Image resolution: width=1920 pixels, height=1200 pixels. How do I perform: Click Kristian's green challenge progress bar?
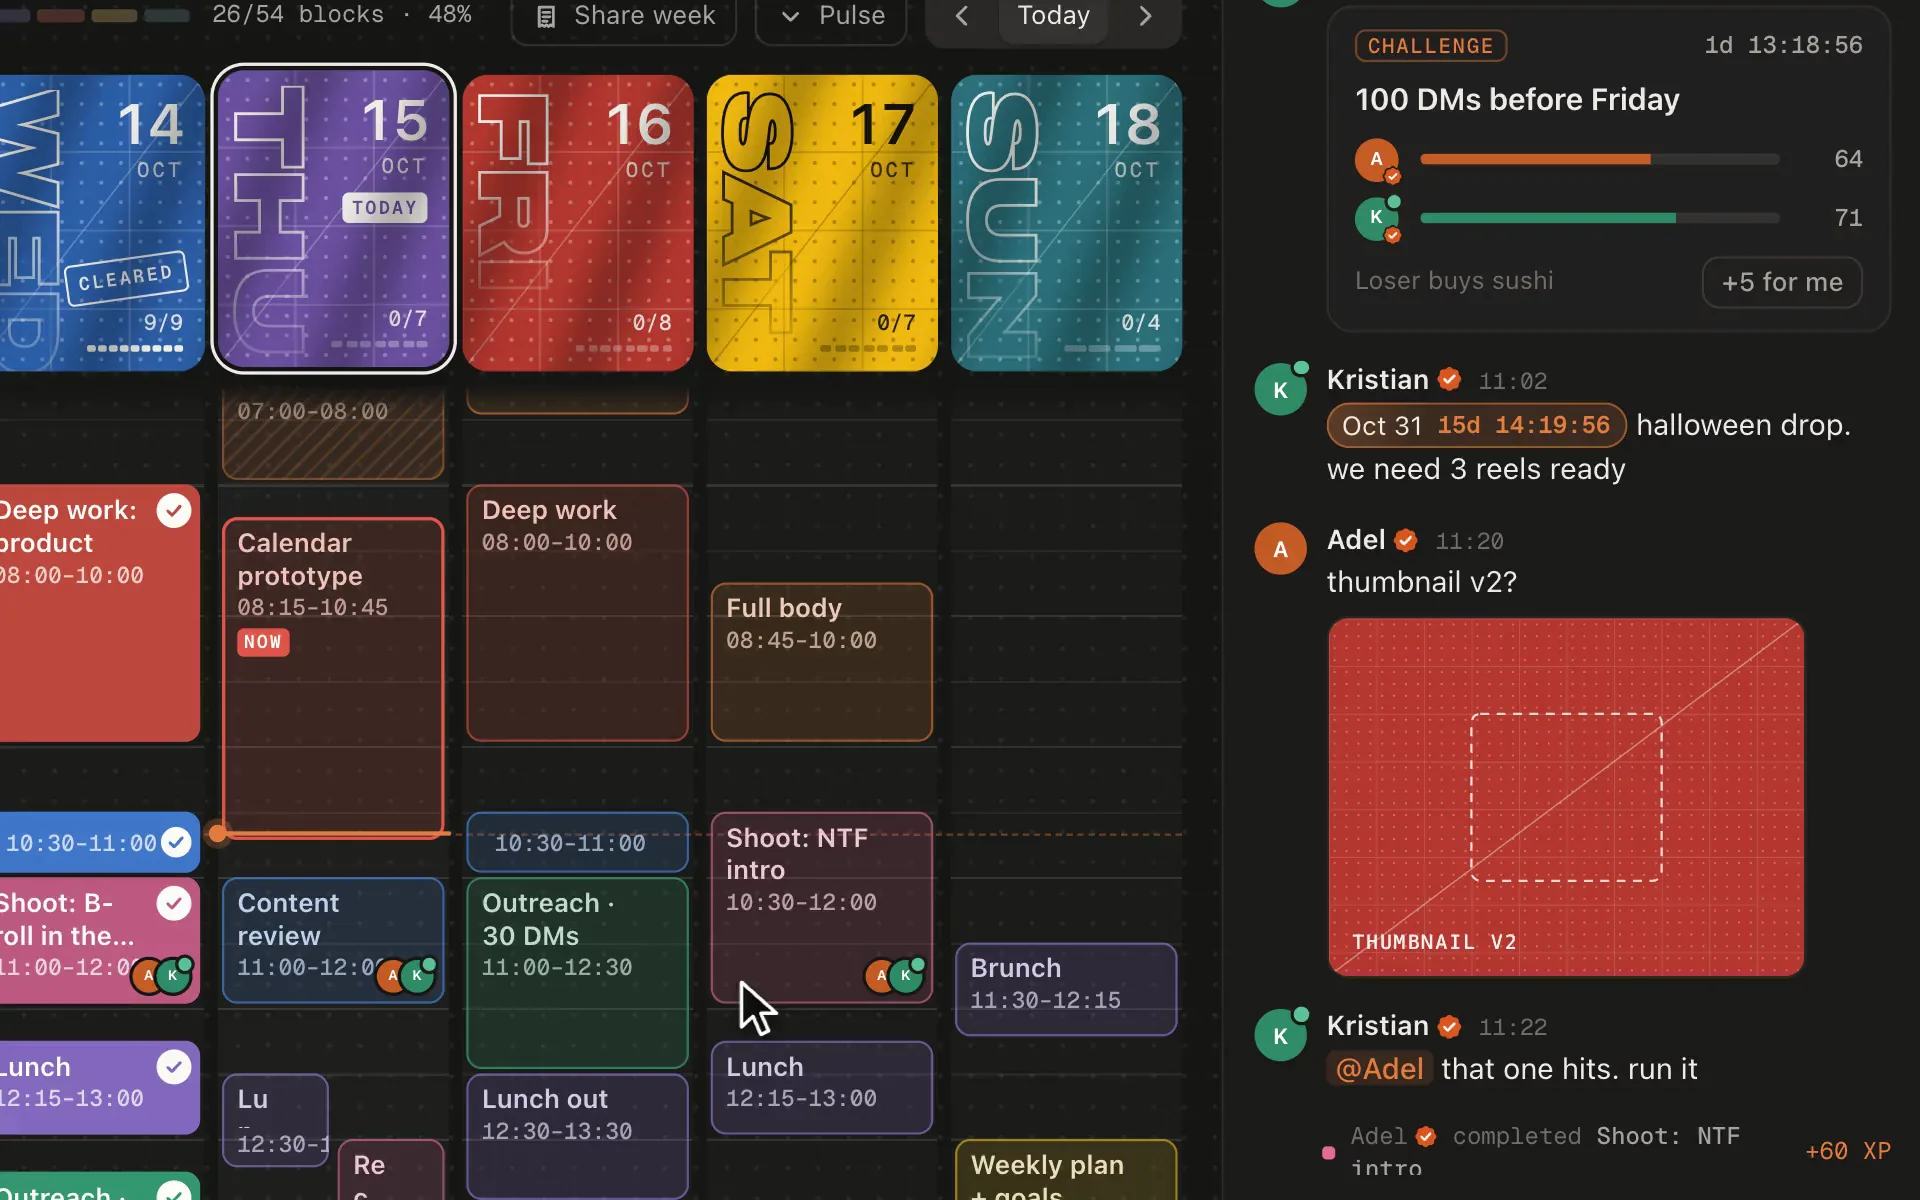pyautogui.click(x=1598, y=218)
